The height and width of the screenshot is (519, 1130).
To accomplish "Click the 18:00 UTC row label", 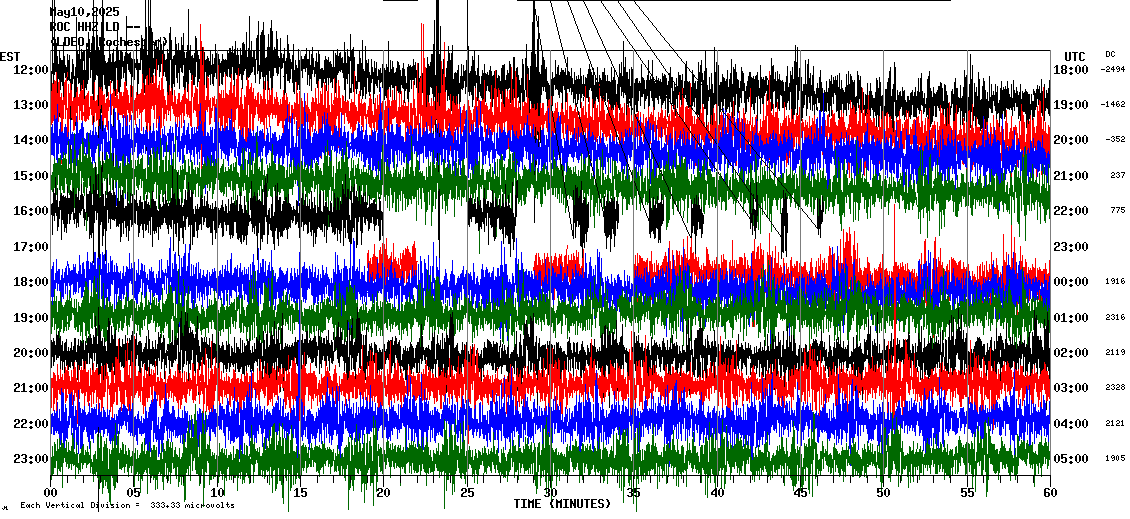I will (x=1071, y=70).
